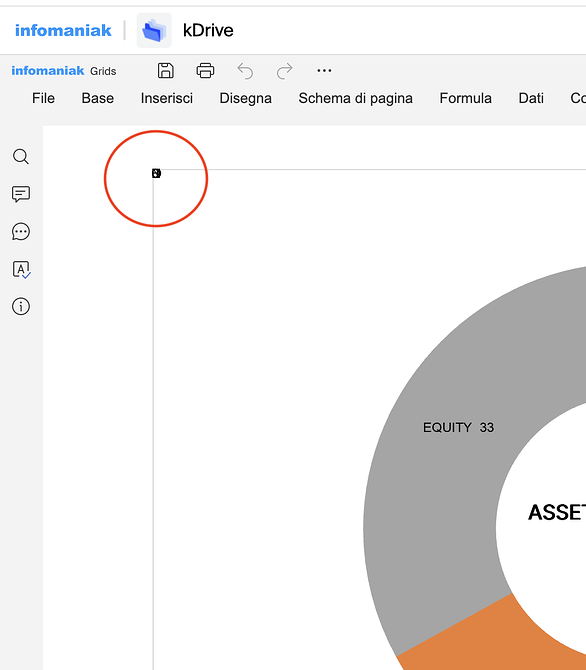Switch to the Base tab
Screen dimensions: 586x670
click(x=97, y=98)
